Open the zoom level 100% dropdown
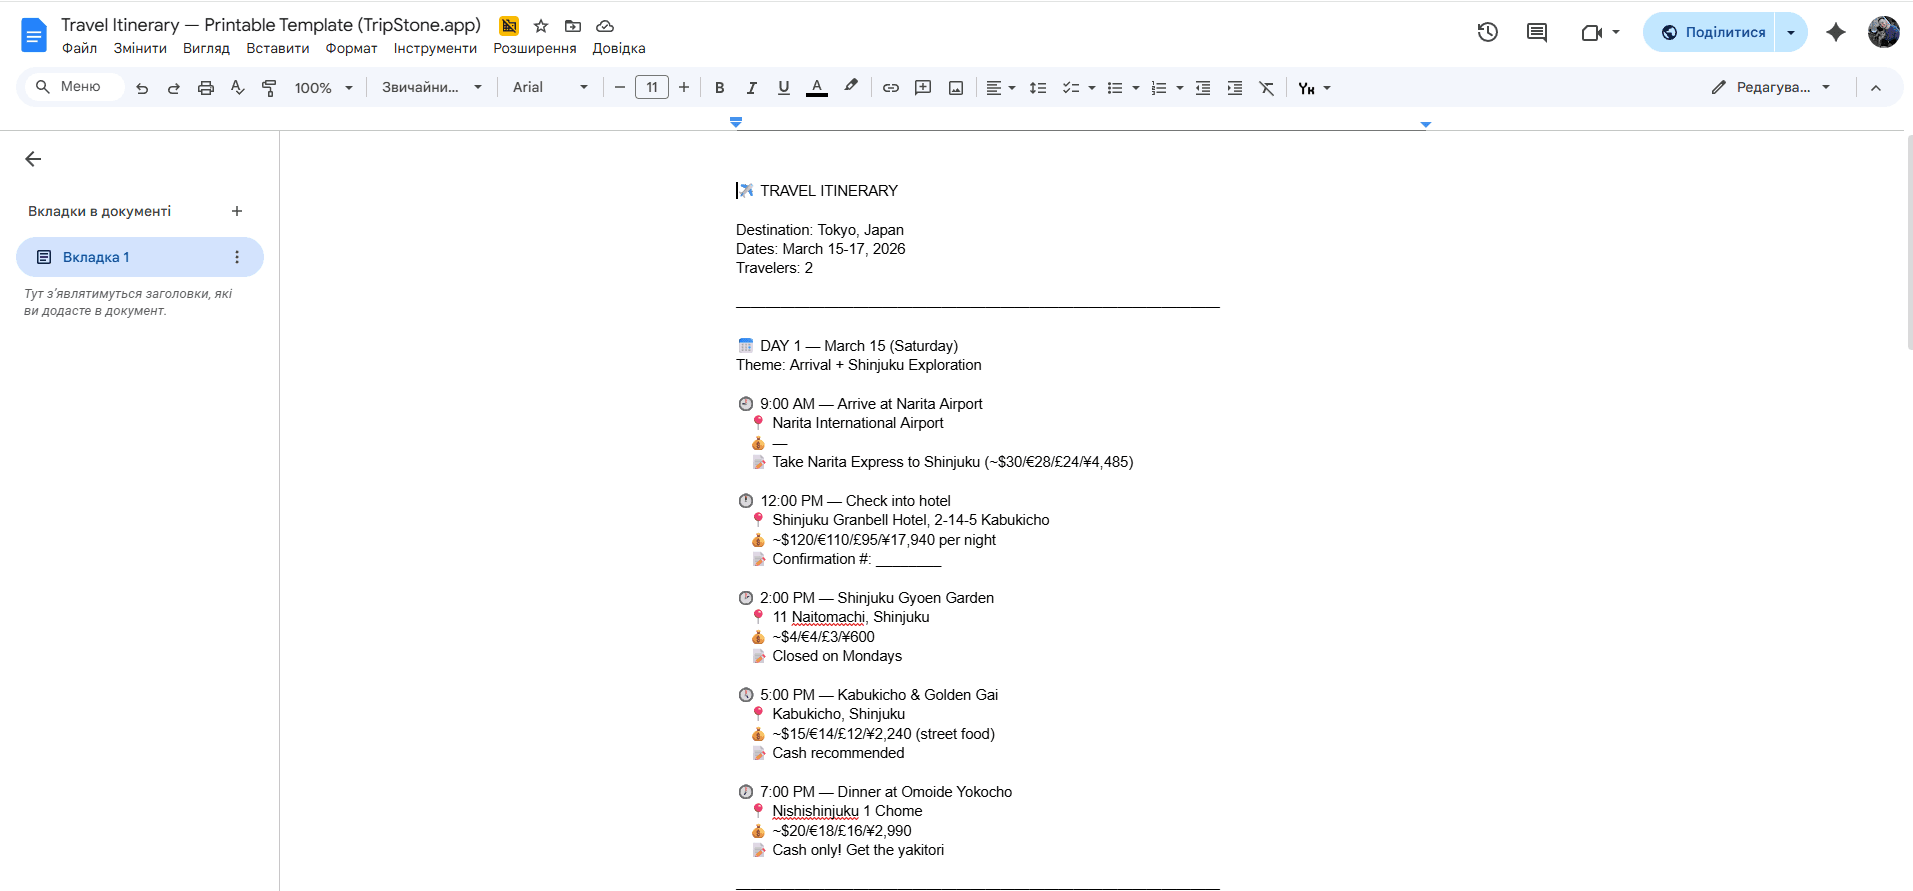1913x891 pixels. [323, 88]
